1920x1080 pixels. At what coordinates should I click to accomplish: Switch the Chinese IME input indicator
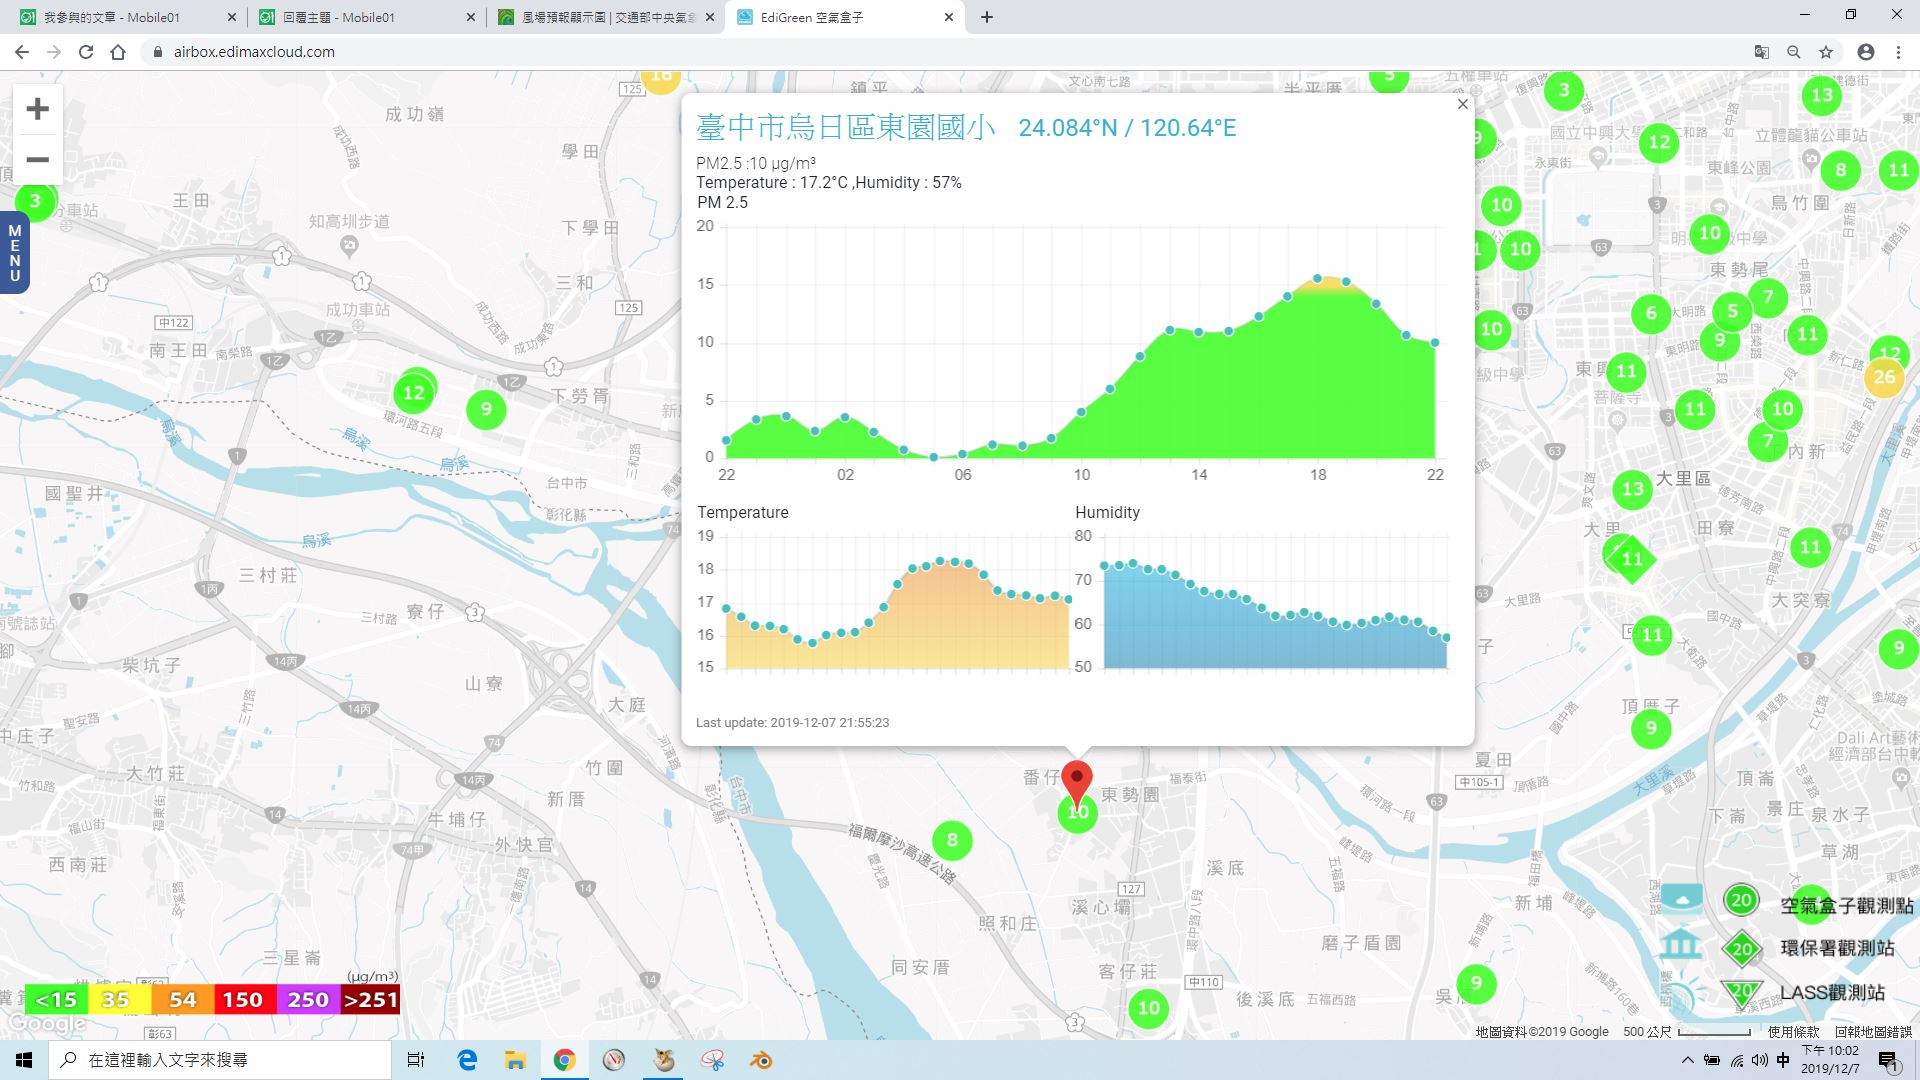(1783, 1060)
